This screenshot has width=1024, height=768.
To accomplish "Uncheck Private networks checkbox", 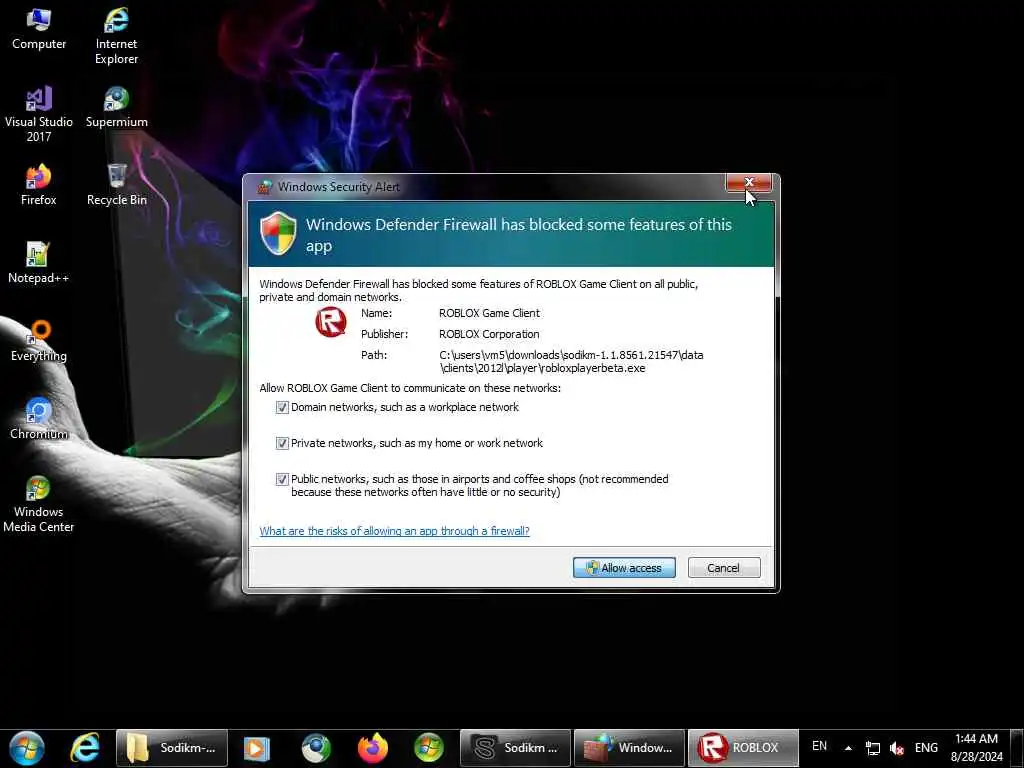I will 282,443.
